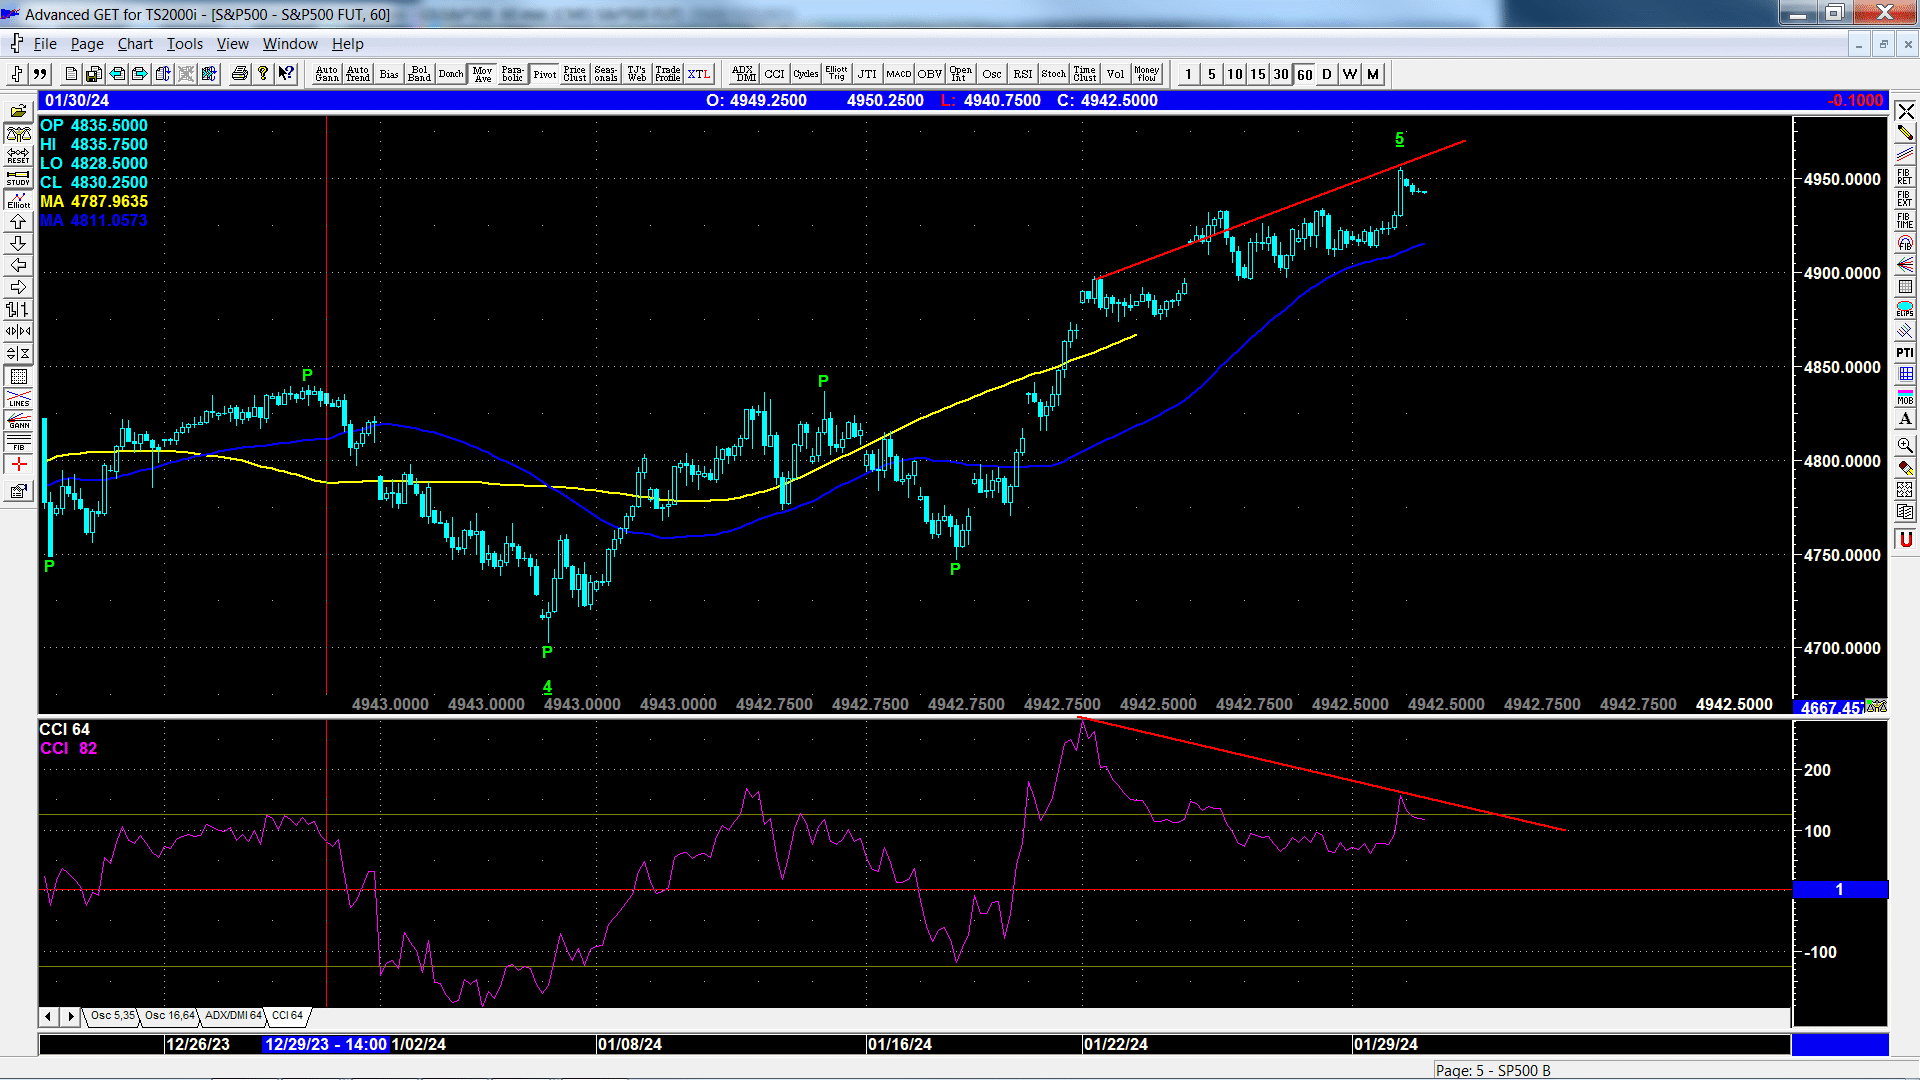Click the Trade Profile button
Viewport: 1920px width, 1080px height.
668,74
